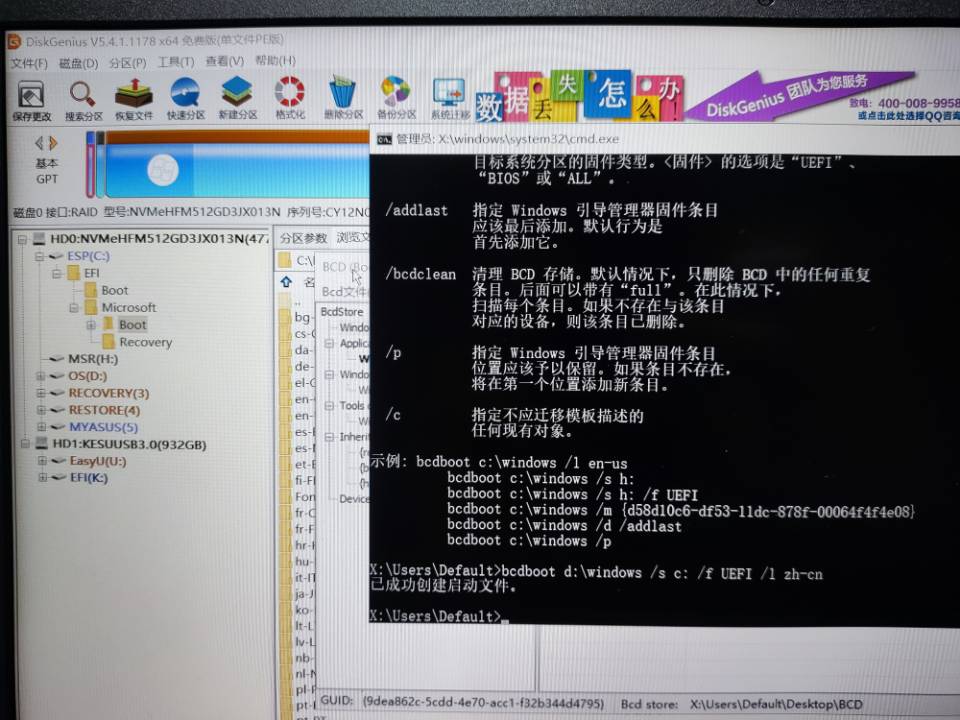Click the 搜索分区 search partition icon
Image resolution: width=960 pixels, height=720 pixels.
[83, 100]
